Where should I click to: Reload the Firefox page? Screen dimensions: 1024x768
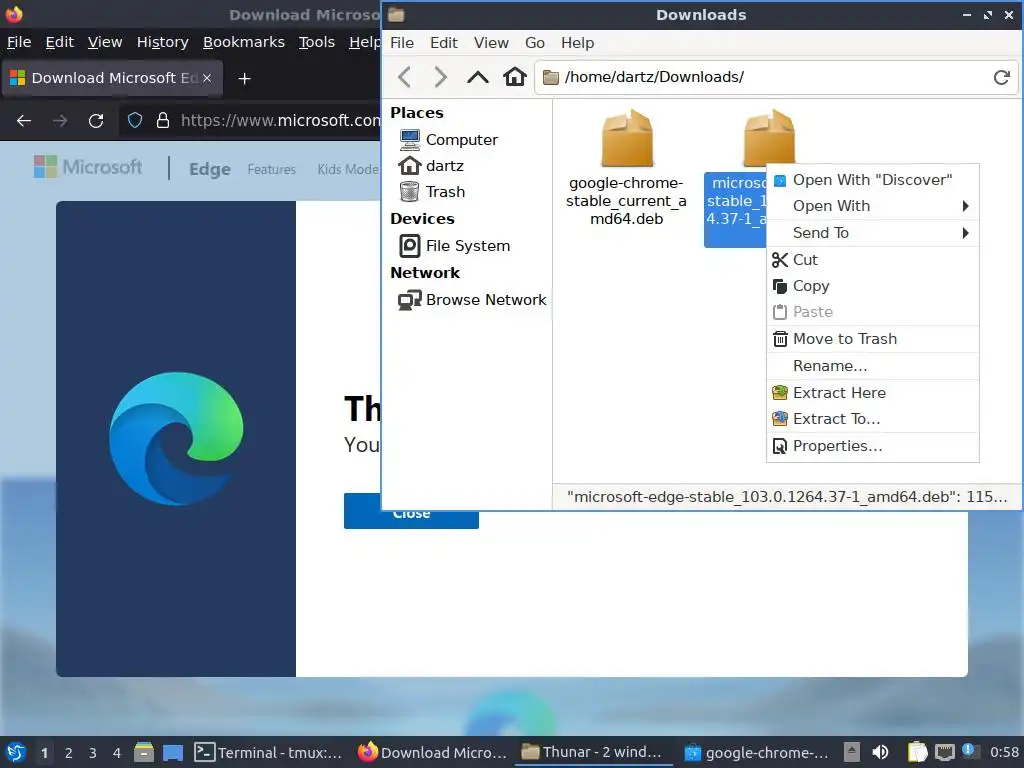pyautogui.click(x=96, y=120)
